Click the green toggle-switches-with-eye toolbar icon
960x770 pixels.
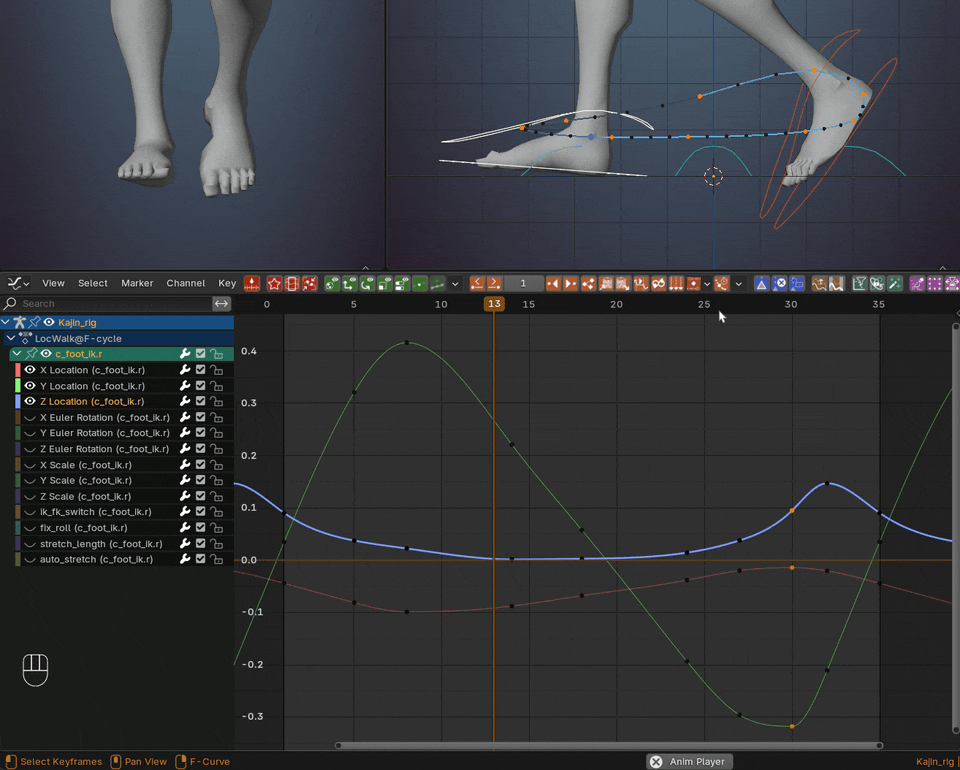[x=402, y=283]
